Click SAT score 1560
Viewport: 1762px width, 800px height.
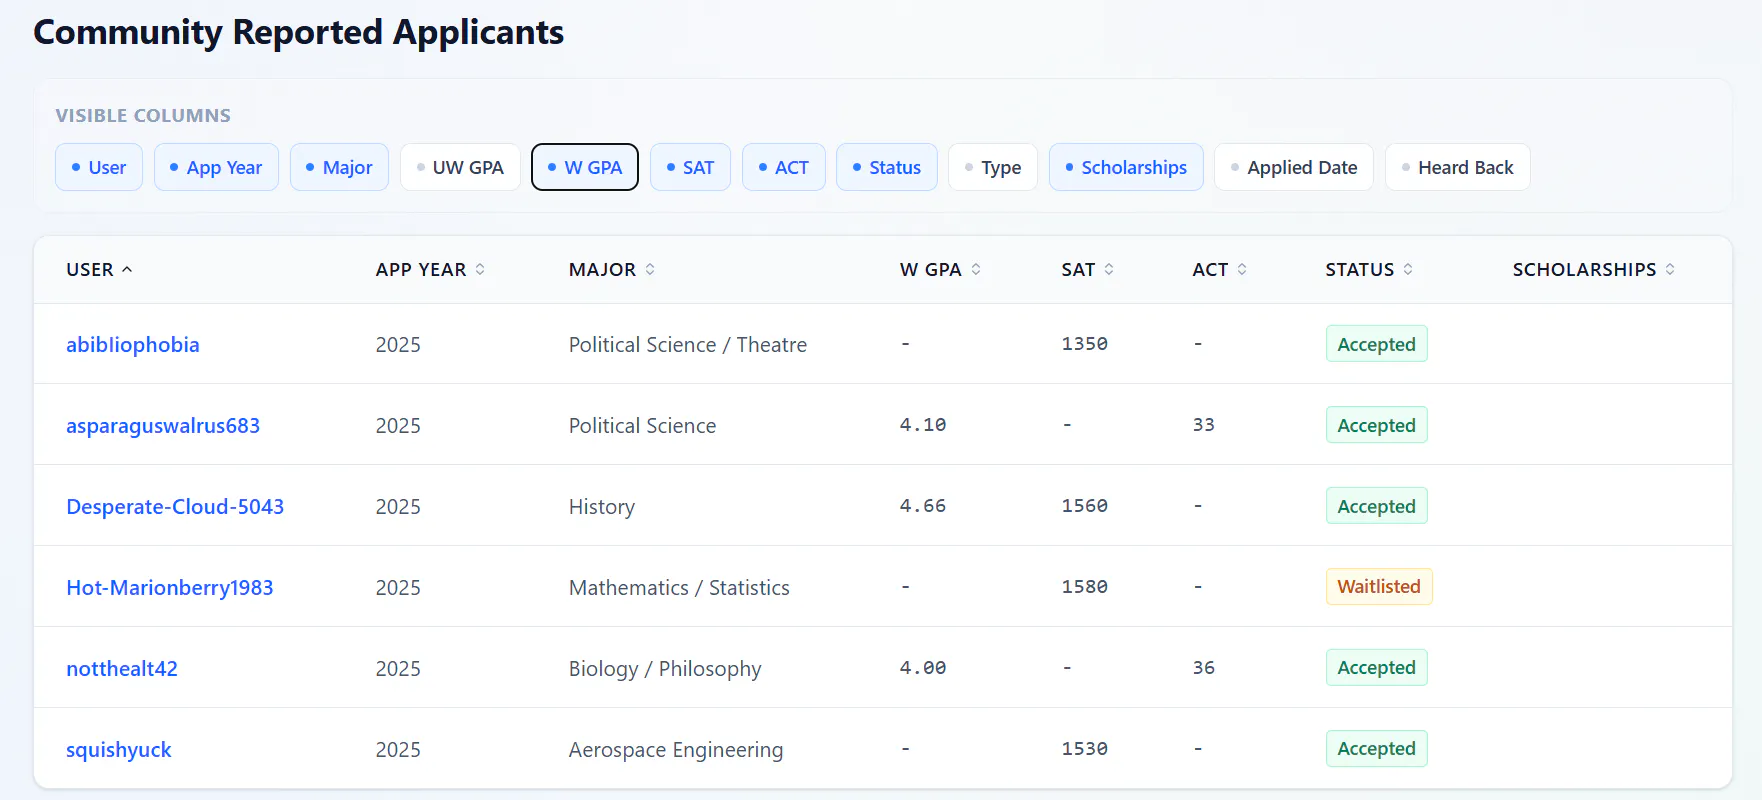[1085, 506]
